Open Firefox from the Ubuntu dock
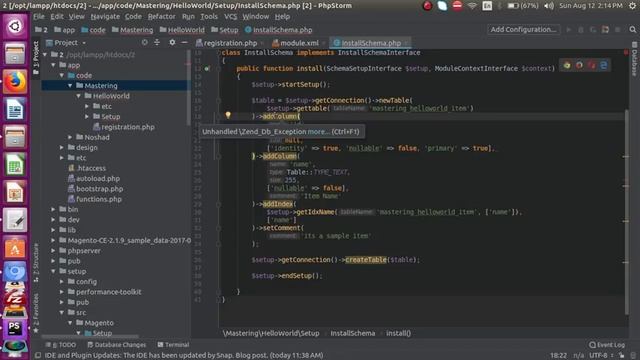The height and width of the screenshot is (360, 640). pyautogui.click(x=15, y=82)
